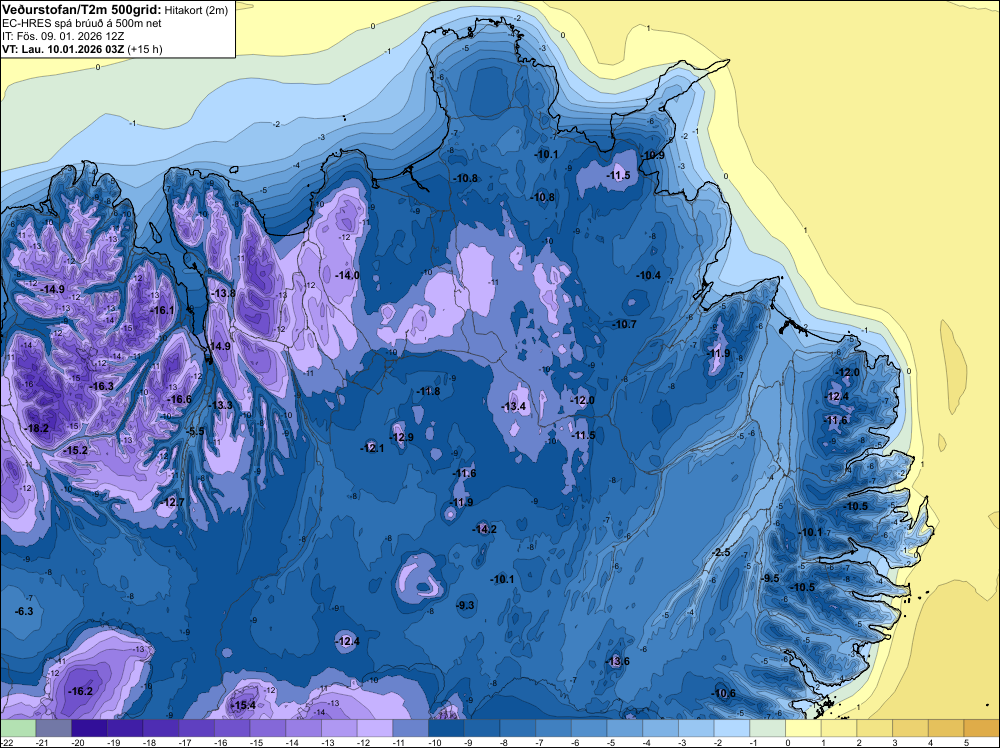The width and height of the screenshot is (1000, 748).
Task: Click 'EC-HRES spá brúuð á 500m net'
Action: tap(82, 23)
